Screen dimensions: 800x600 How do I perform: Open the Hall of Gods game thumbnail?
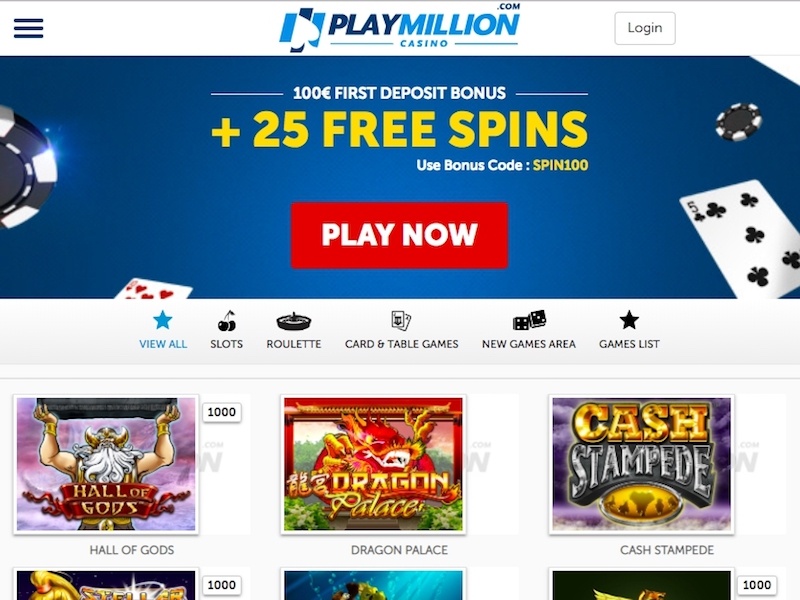106,464
